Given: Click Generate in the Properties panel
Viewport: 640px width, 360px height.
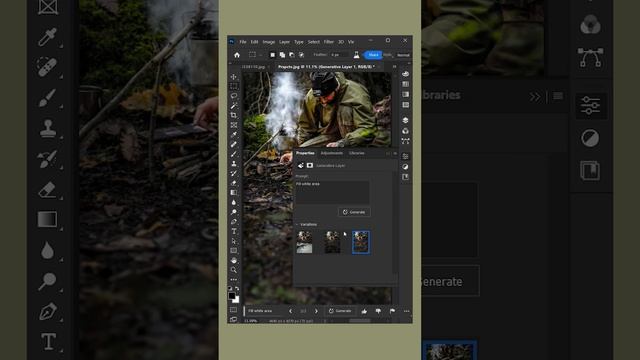Looking at the screenshot, I should point(354,212).
